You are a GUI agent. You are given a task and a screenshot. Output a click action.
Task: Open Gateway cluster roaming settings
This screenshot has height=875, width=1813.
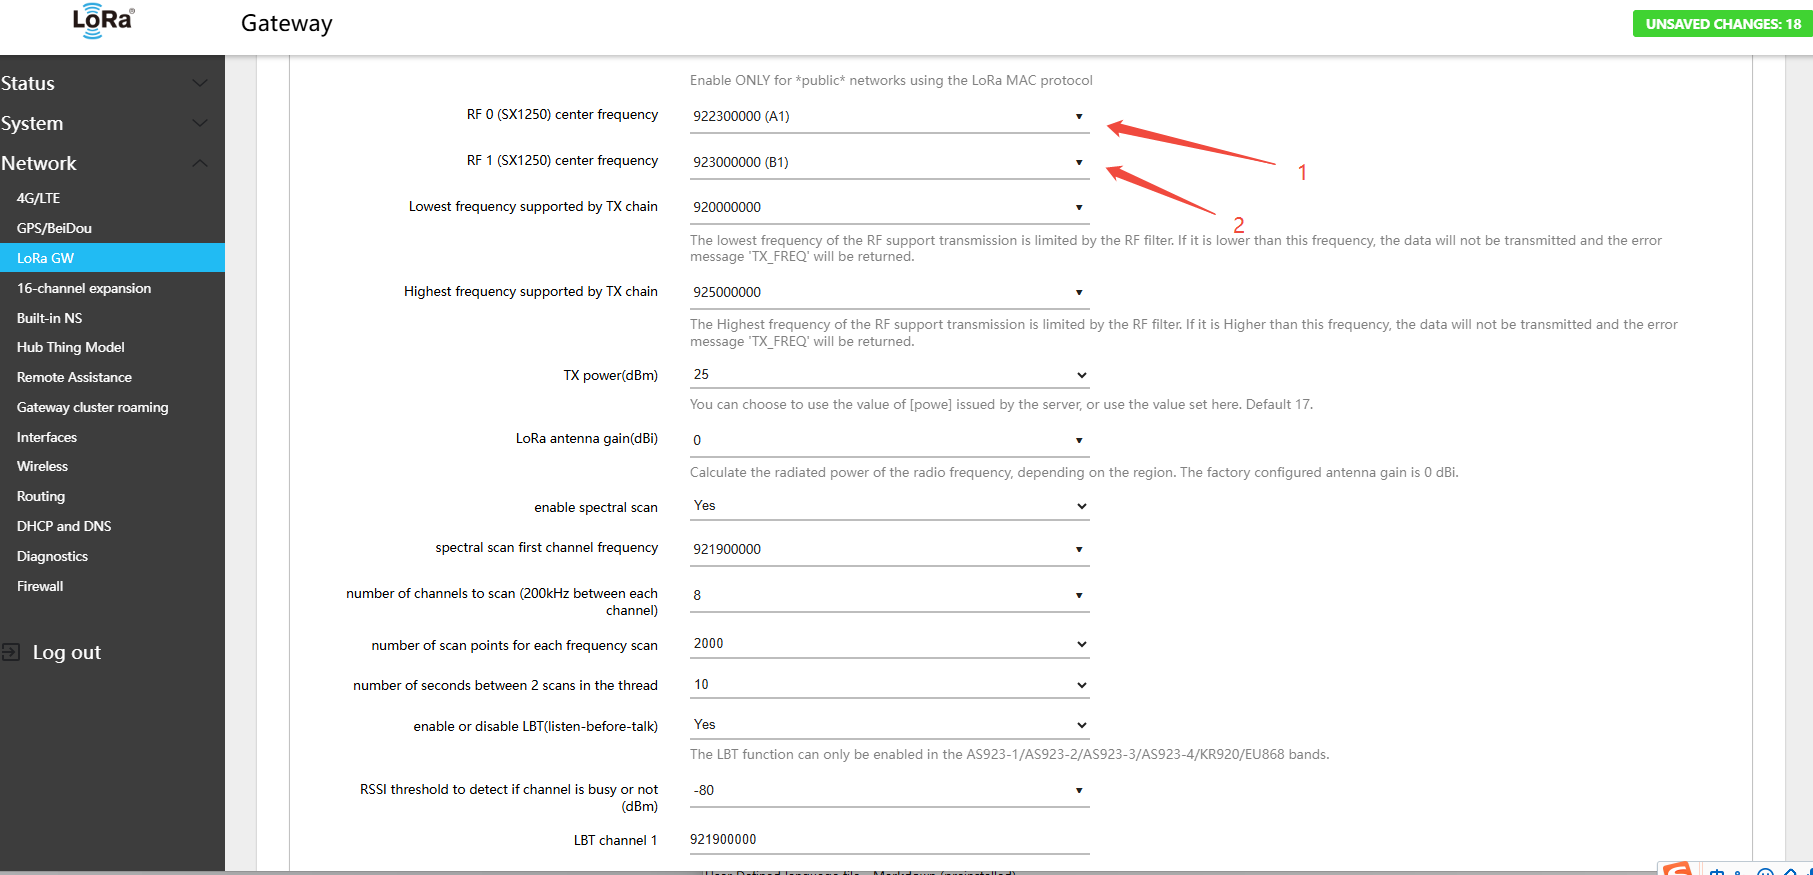click(92, 407)
